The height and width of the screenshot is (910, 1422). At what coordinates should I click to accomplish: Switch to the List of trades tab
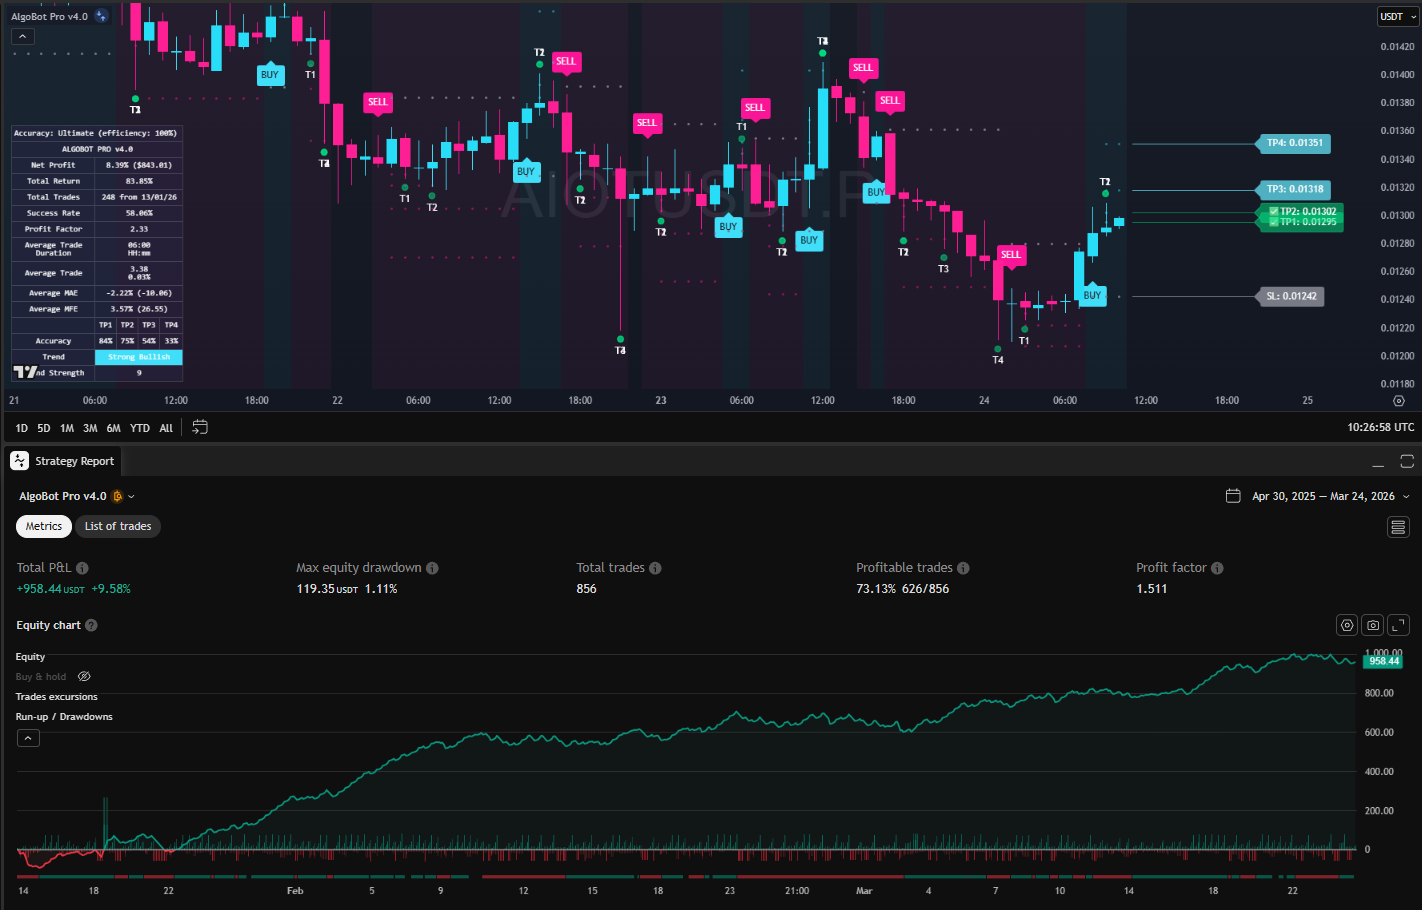coord(118,526)
